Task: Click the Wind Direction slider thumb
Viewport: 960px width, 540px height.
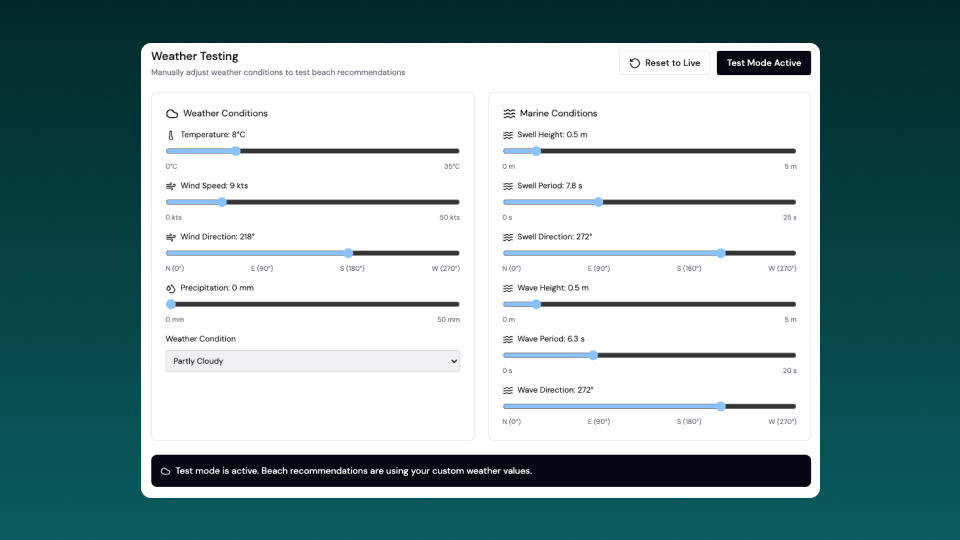Action: click(348, 253)
